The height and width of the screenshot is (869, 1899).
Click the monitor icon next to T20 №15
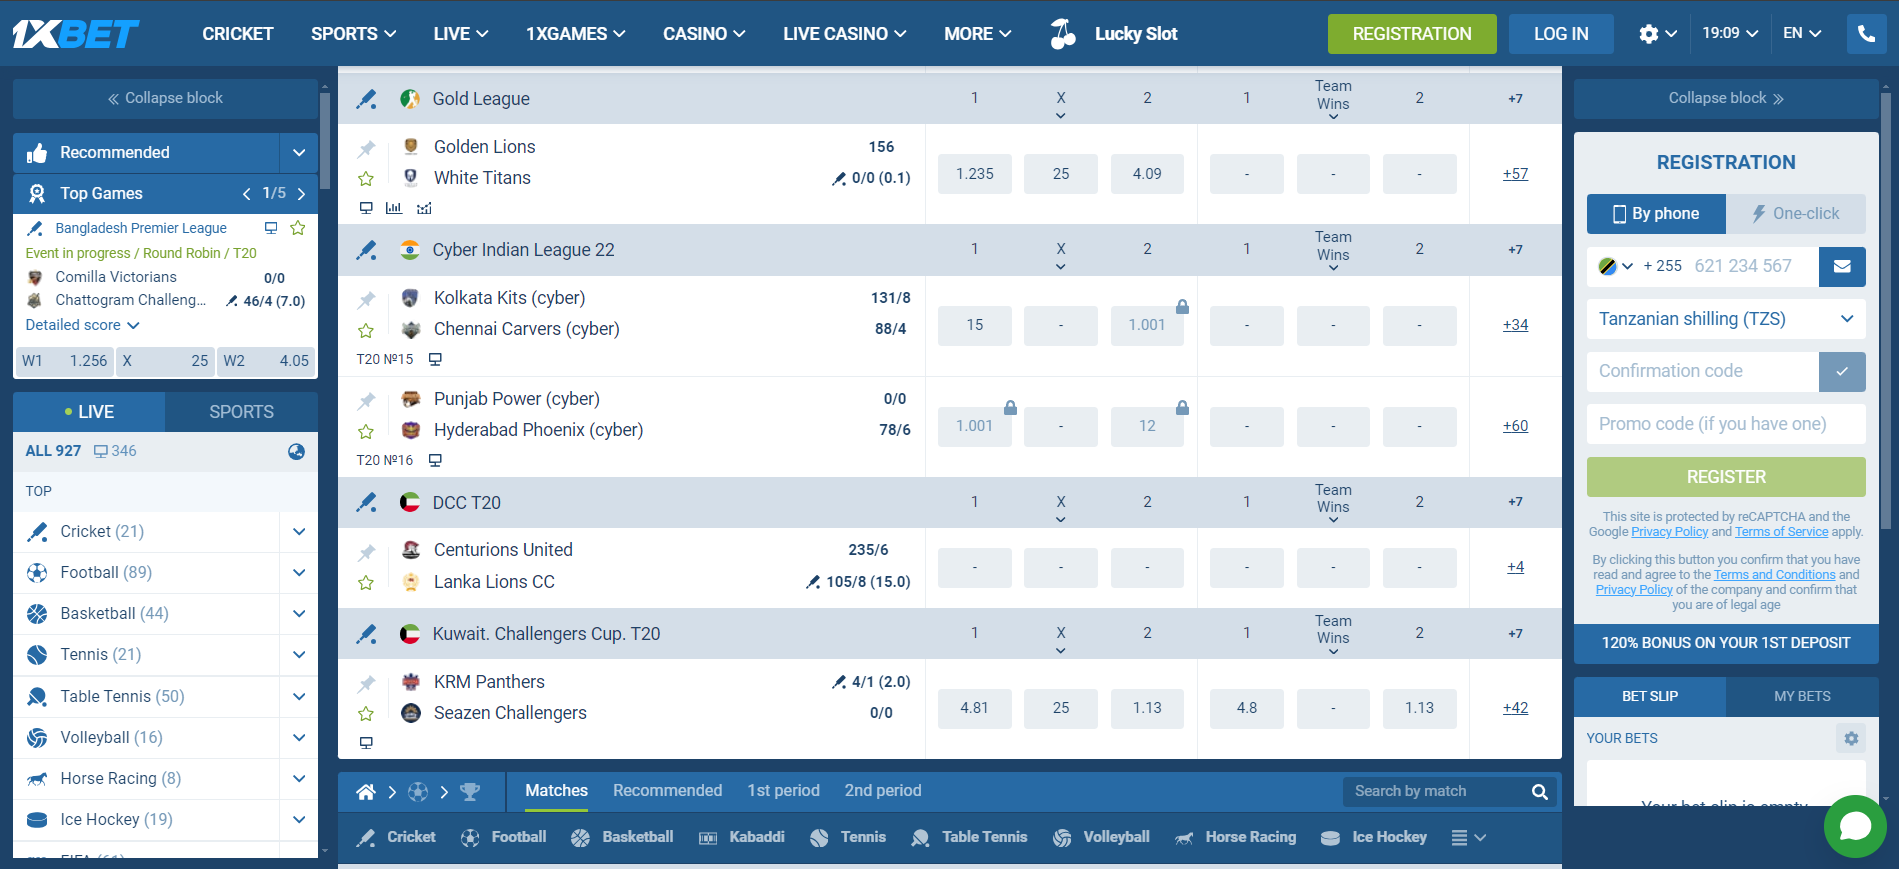pos(435,359)
